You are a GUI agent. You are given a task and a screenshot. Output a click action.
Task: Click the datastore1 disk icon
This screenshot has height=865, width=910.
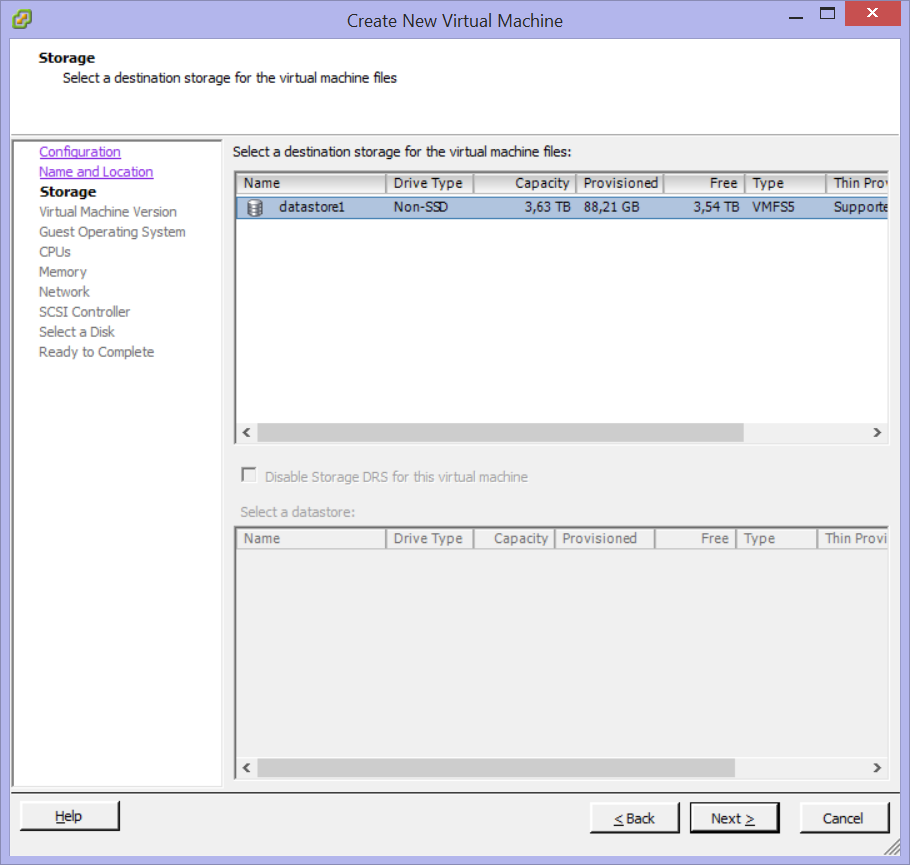click(x=255, y=207)
